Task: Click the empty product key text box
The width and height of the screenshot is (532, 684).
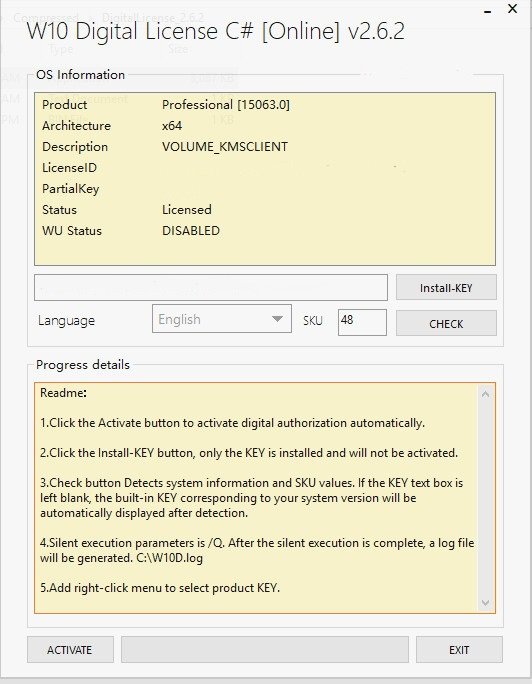Action: (x=211, y=287)
